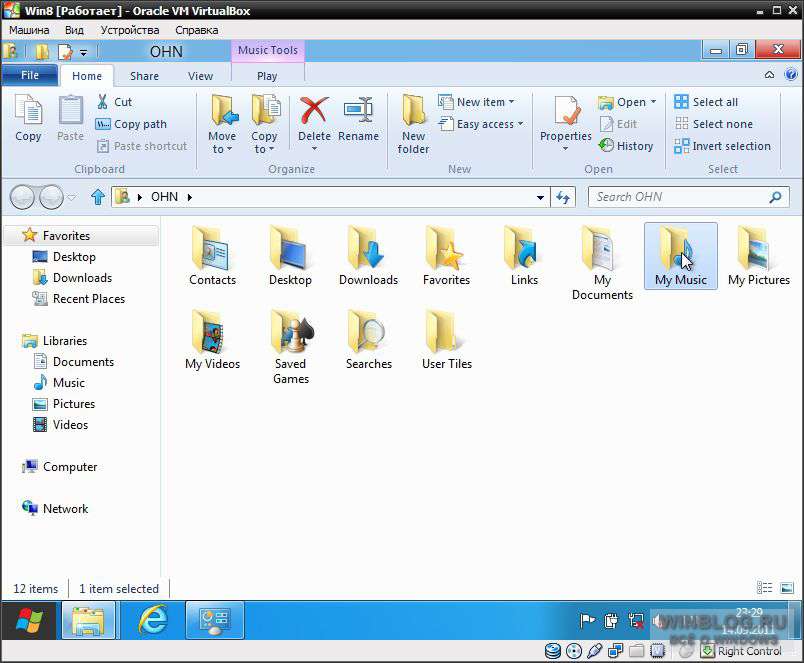
Task: Switch to the View tab
Action: point(200,76)
